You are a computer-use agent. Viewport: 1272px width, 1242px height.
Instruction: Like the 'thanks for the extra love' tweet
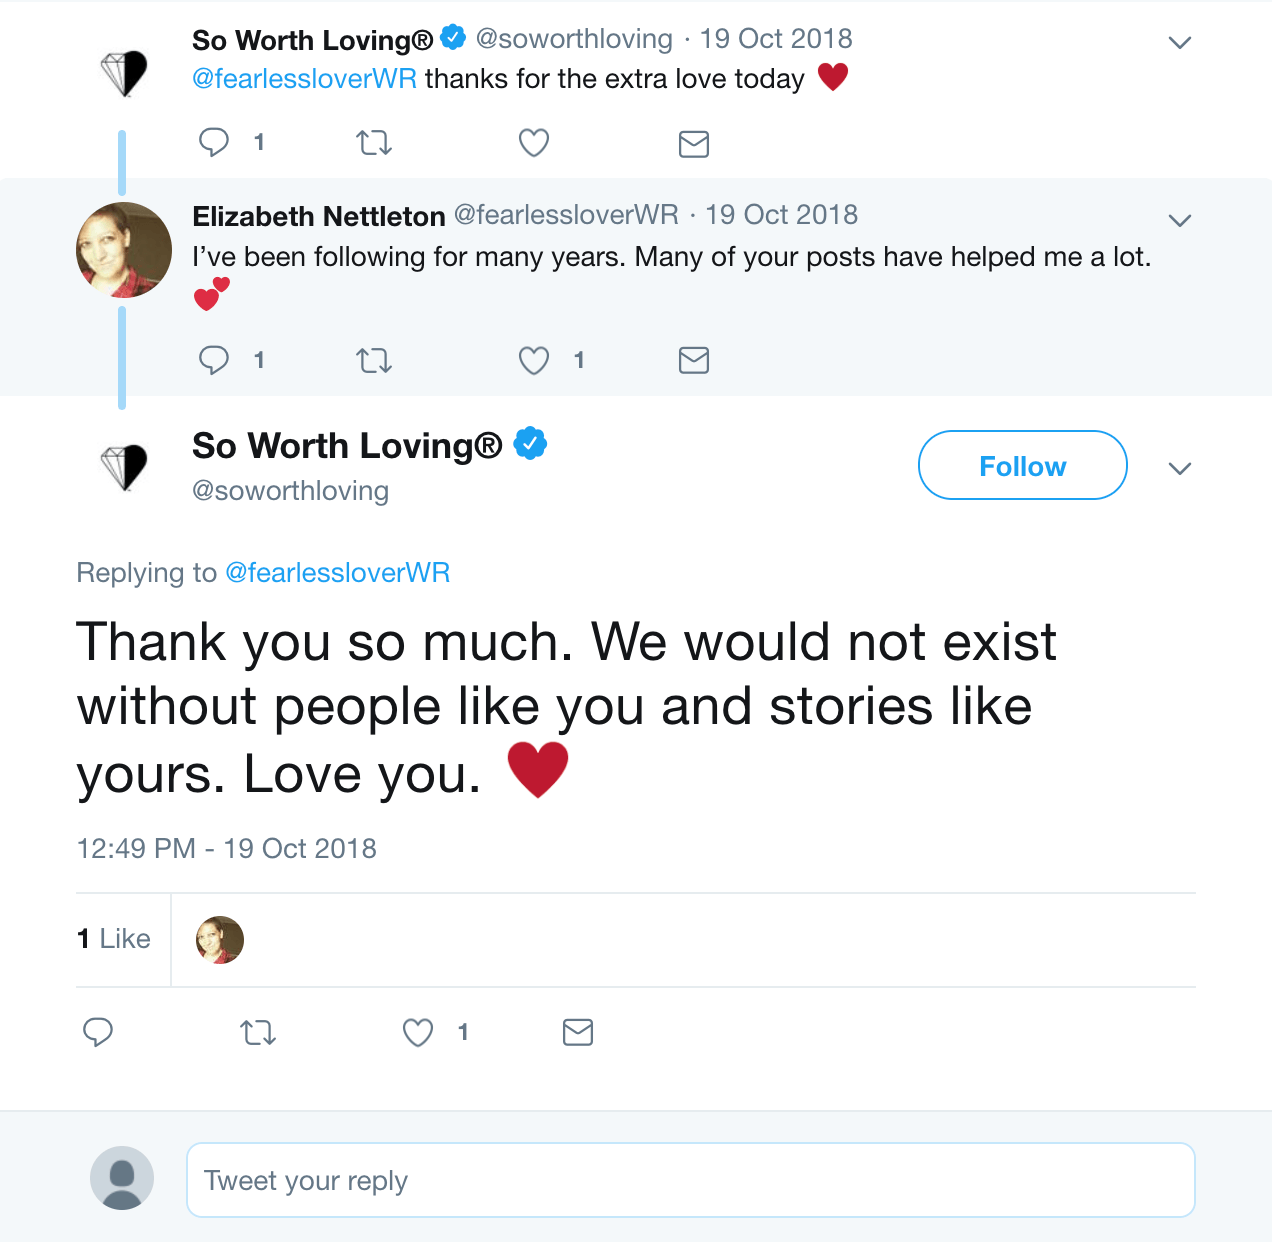[x=534, y=143]
